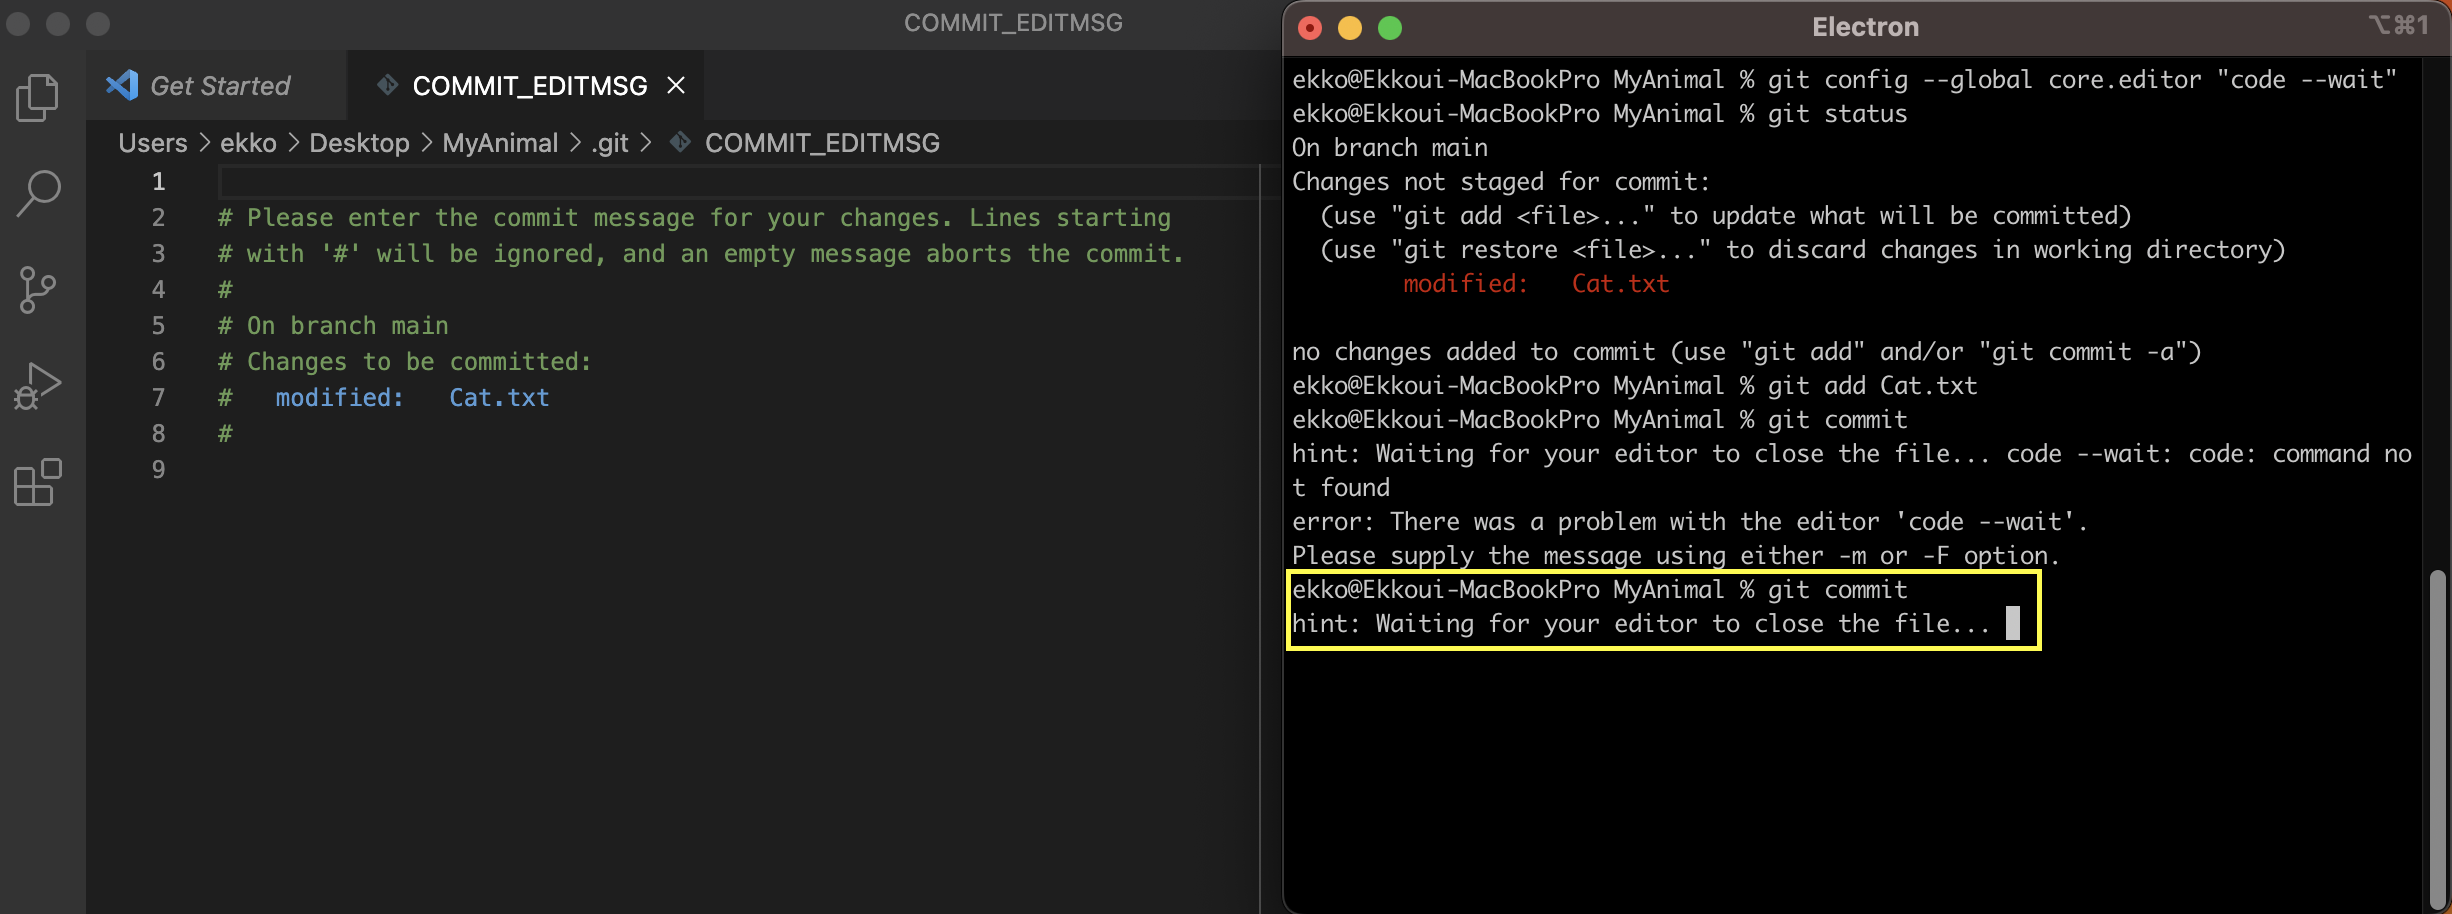Click 'Changes not staged for commit:' terminal line
Image resolution: width=2452 pixels, height=914 pixels.
tap(1501, 182)
